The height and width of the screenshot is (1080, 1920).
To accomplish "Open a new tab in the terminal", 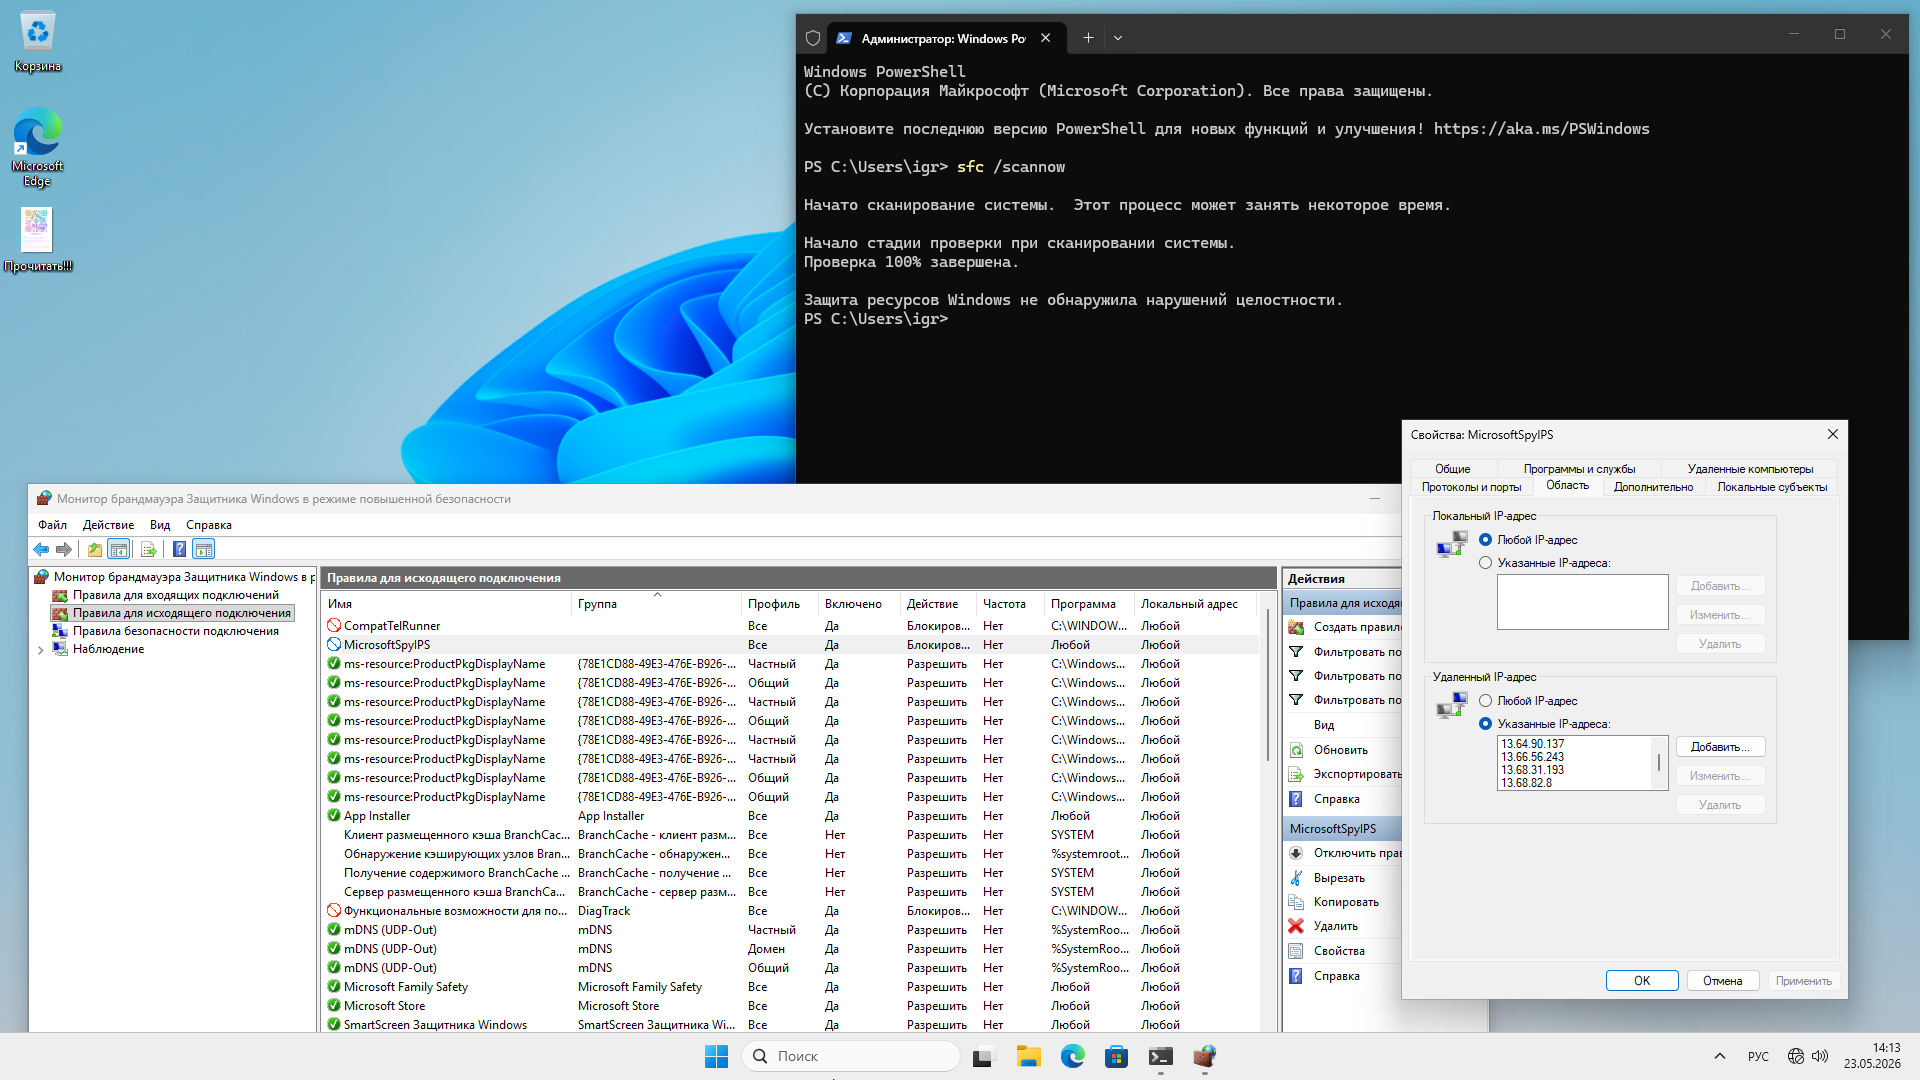I will [1088, 38].
